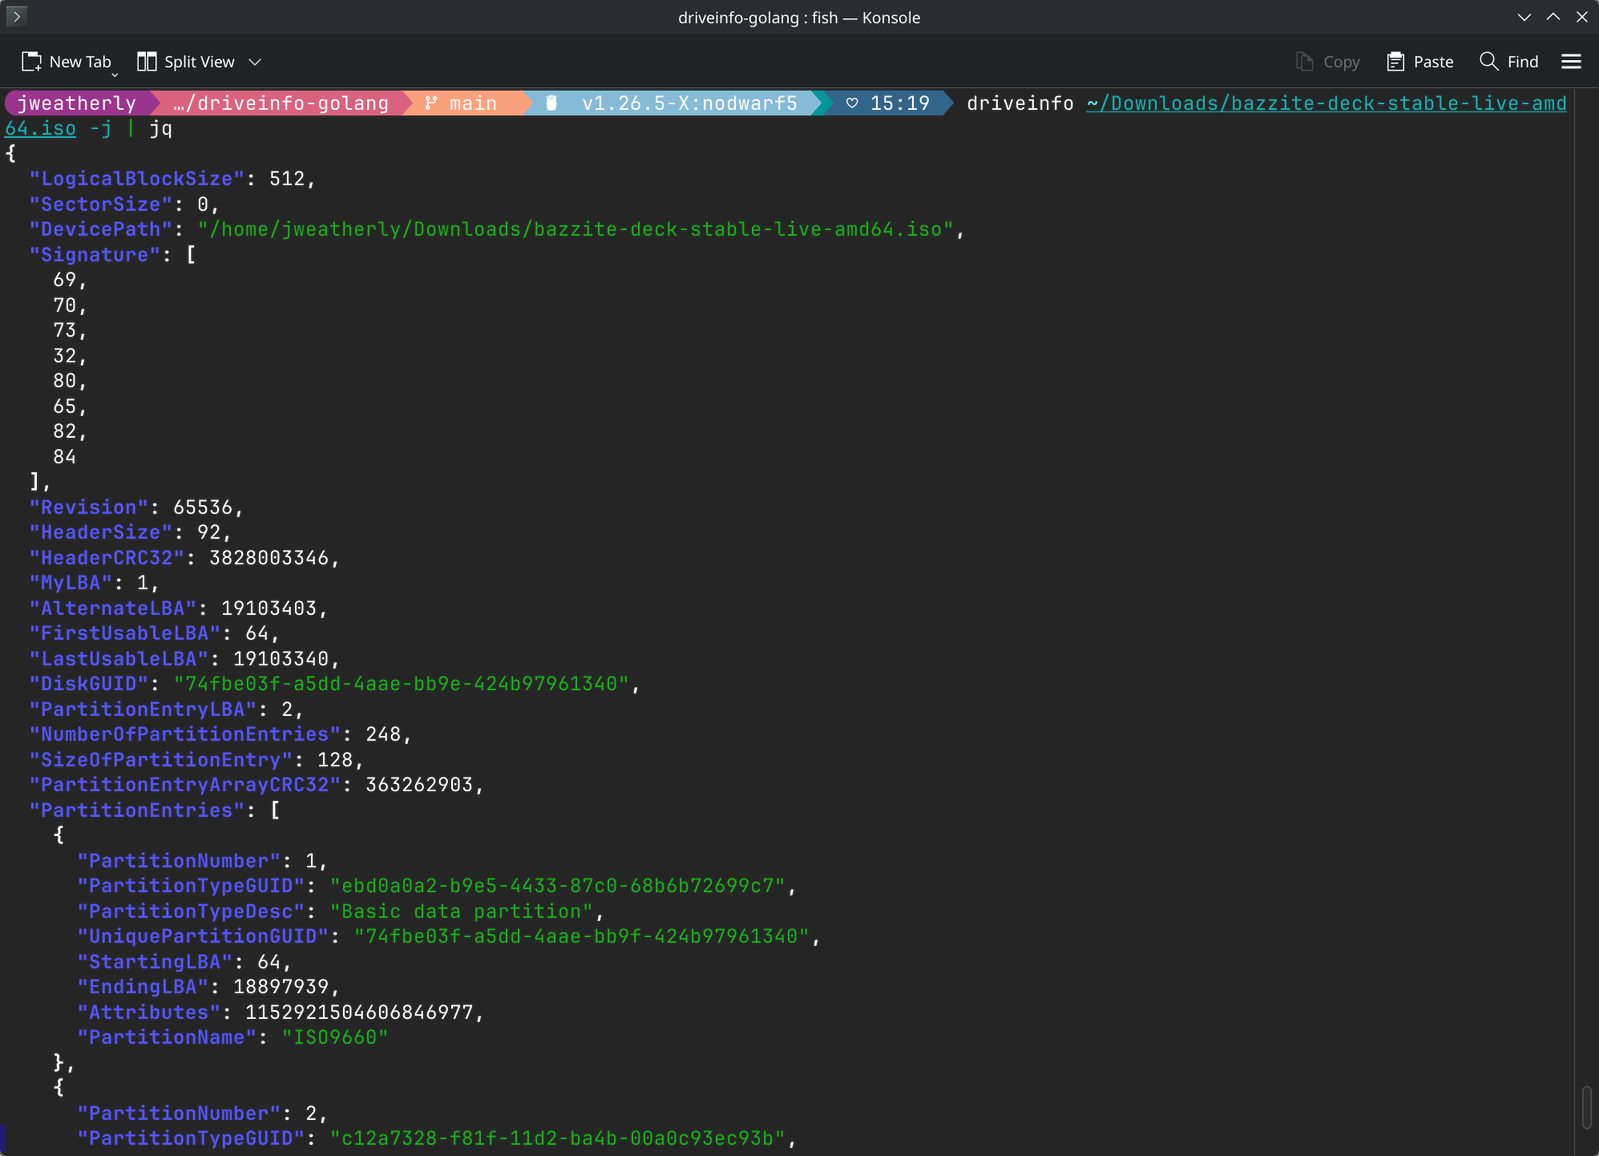
Task: Click the Find magnifier icon
Action: 1489,62
